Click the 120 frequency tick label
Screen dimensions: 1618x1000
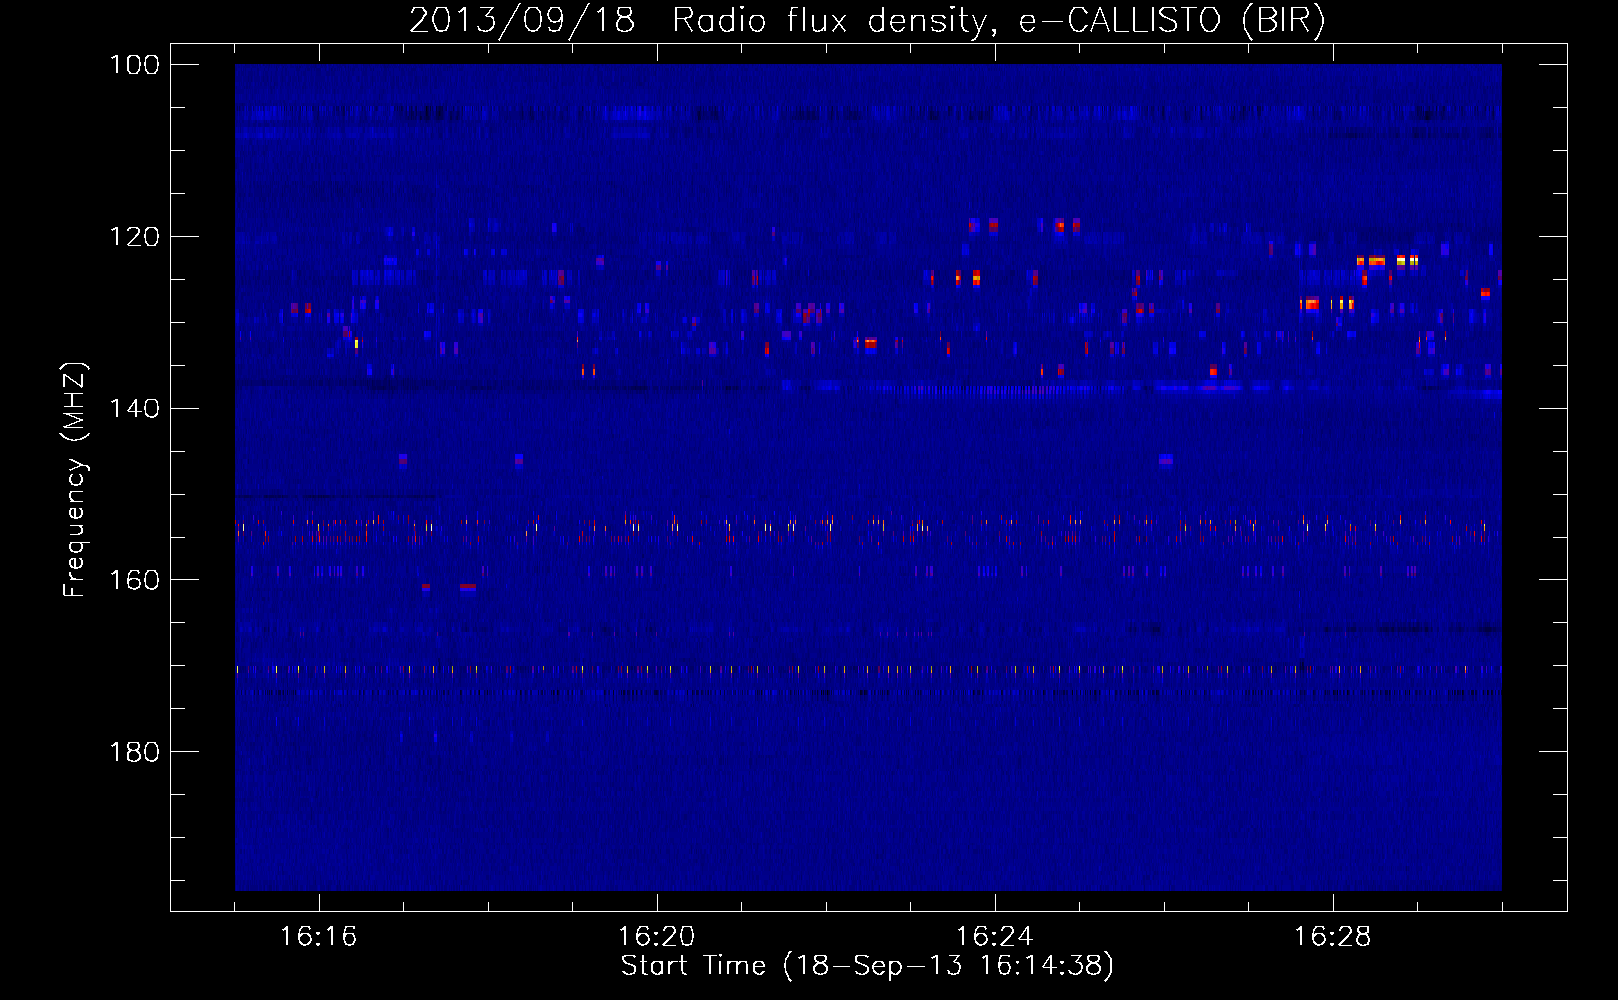point(133,237)
